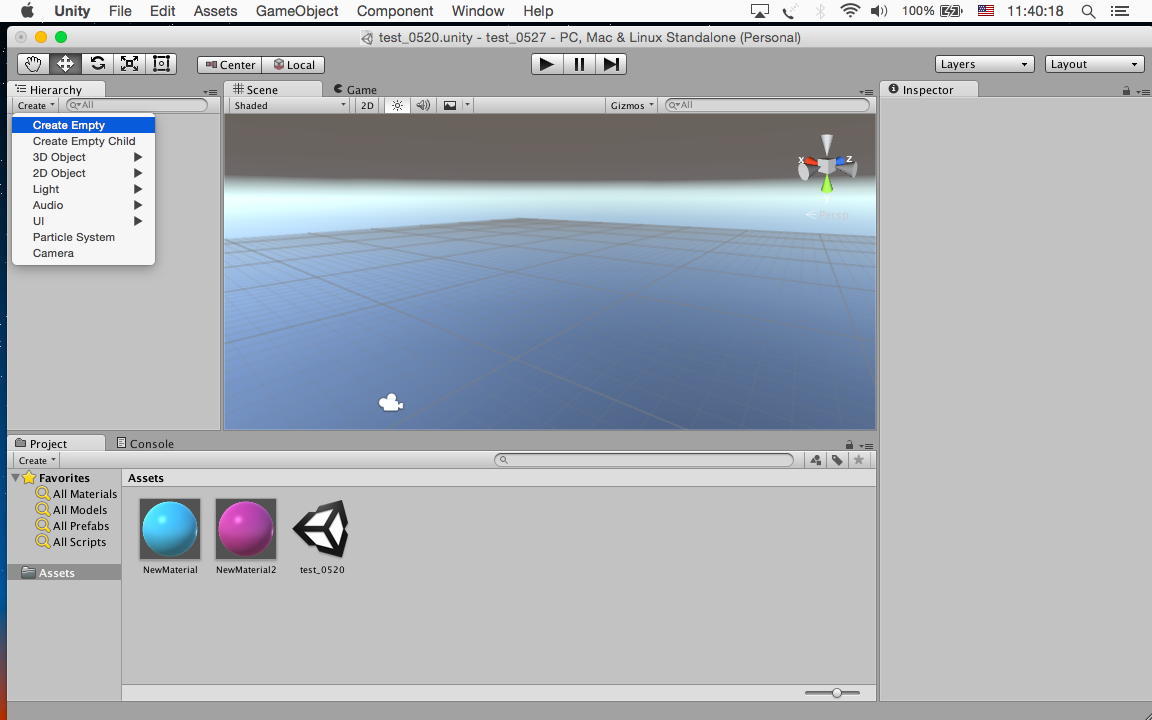Choose Create Empty Child
This screenshot has height=720, width=1152.
pyautogui.click(x=84, y=141)
